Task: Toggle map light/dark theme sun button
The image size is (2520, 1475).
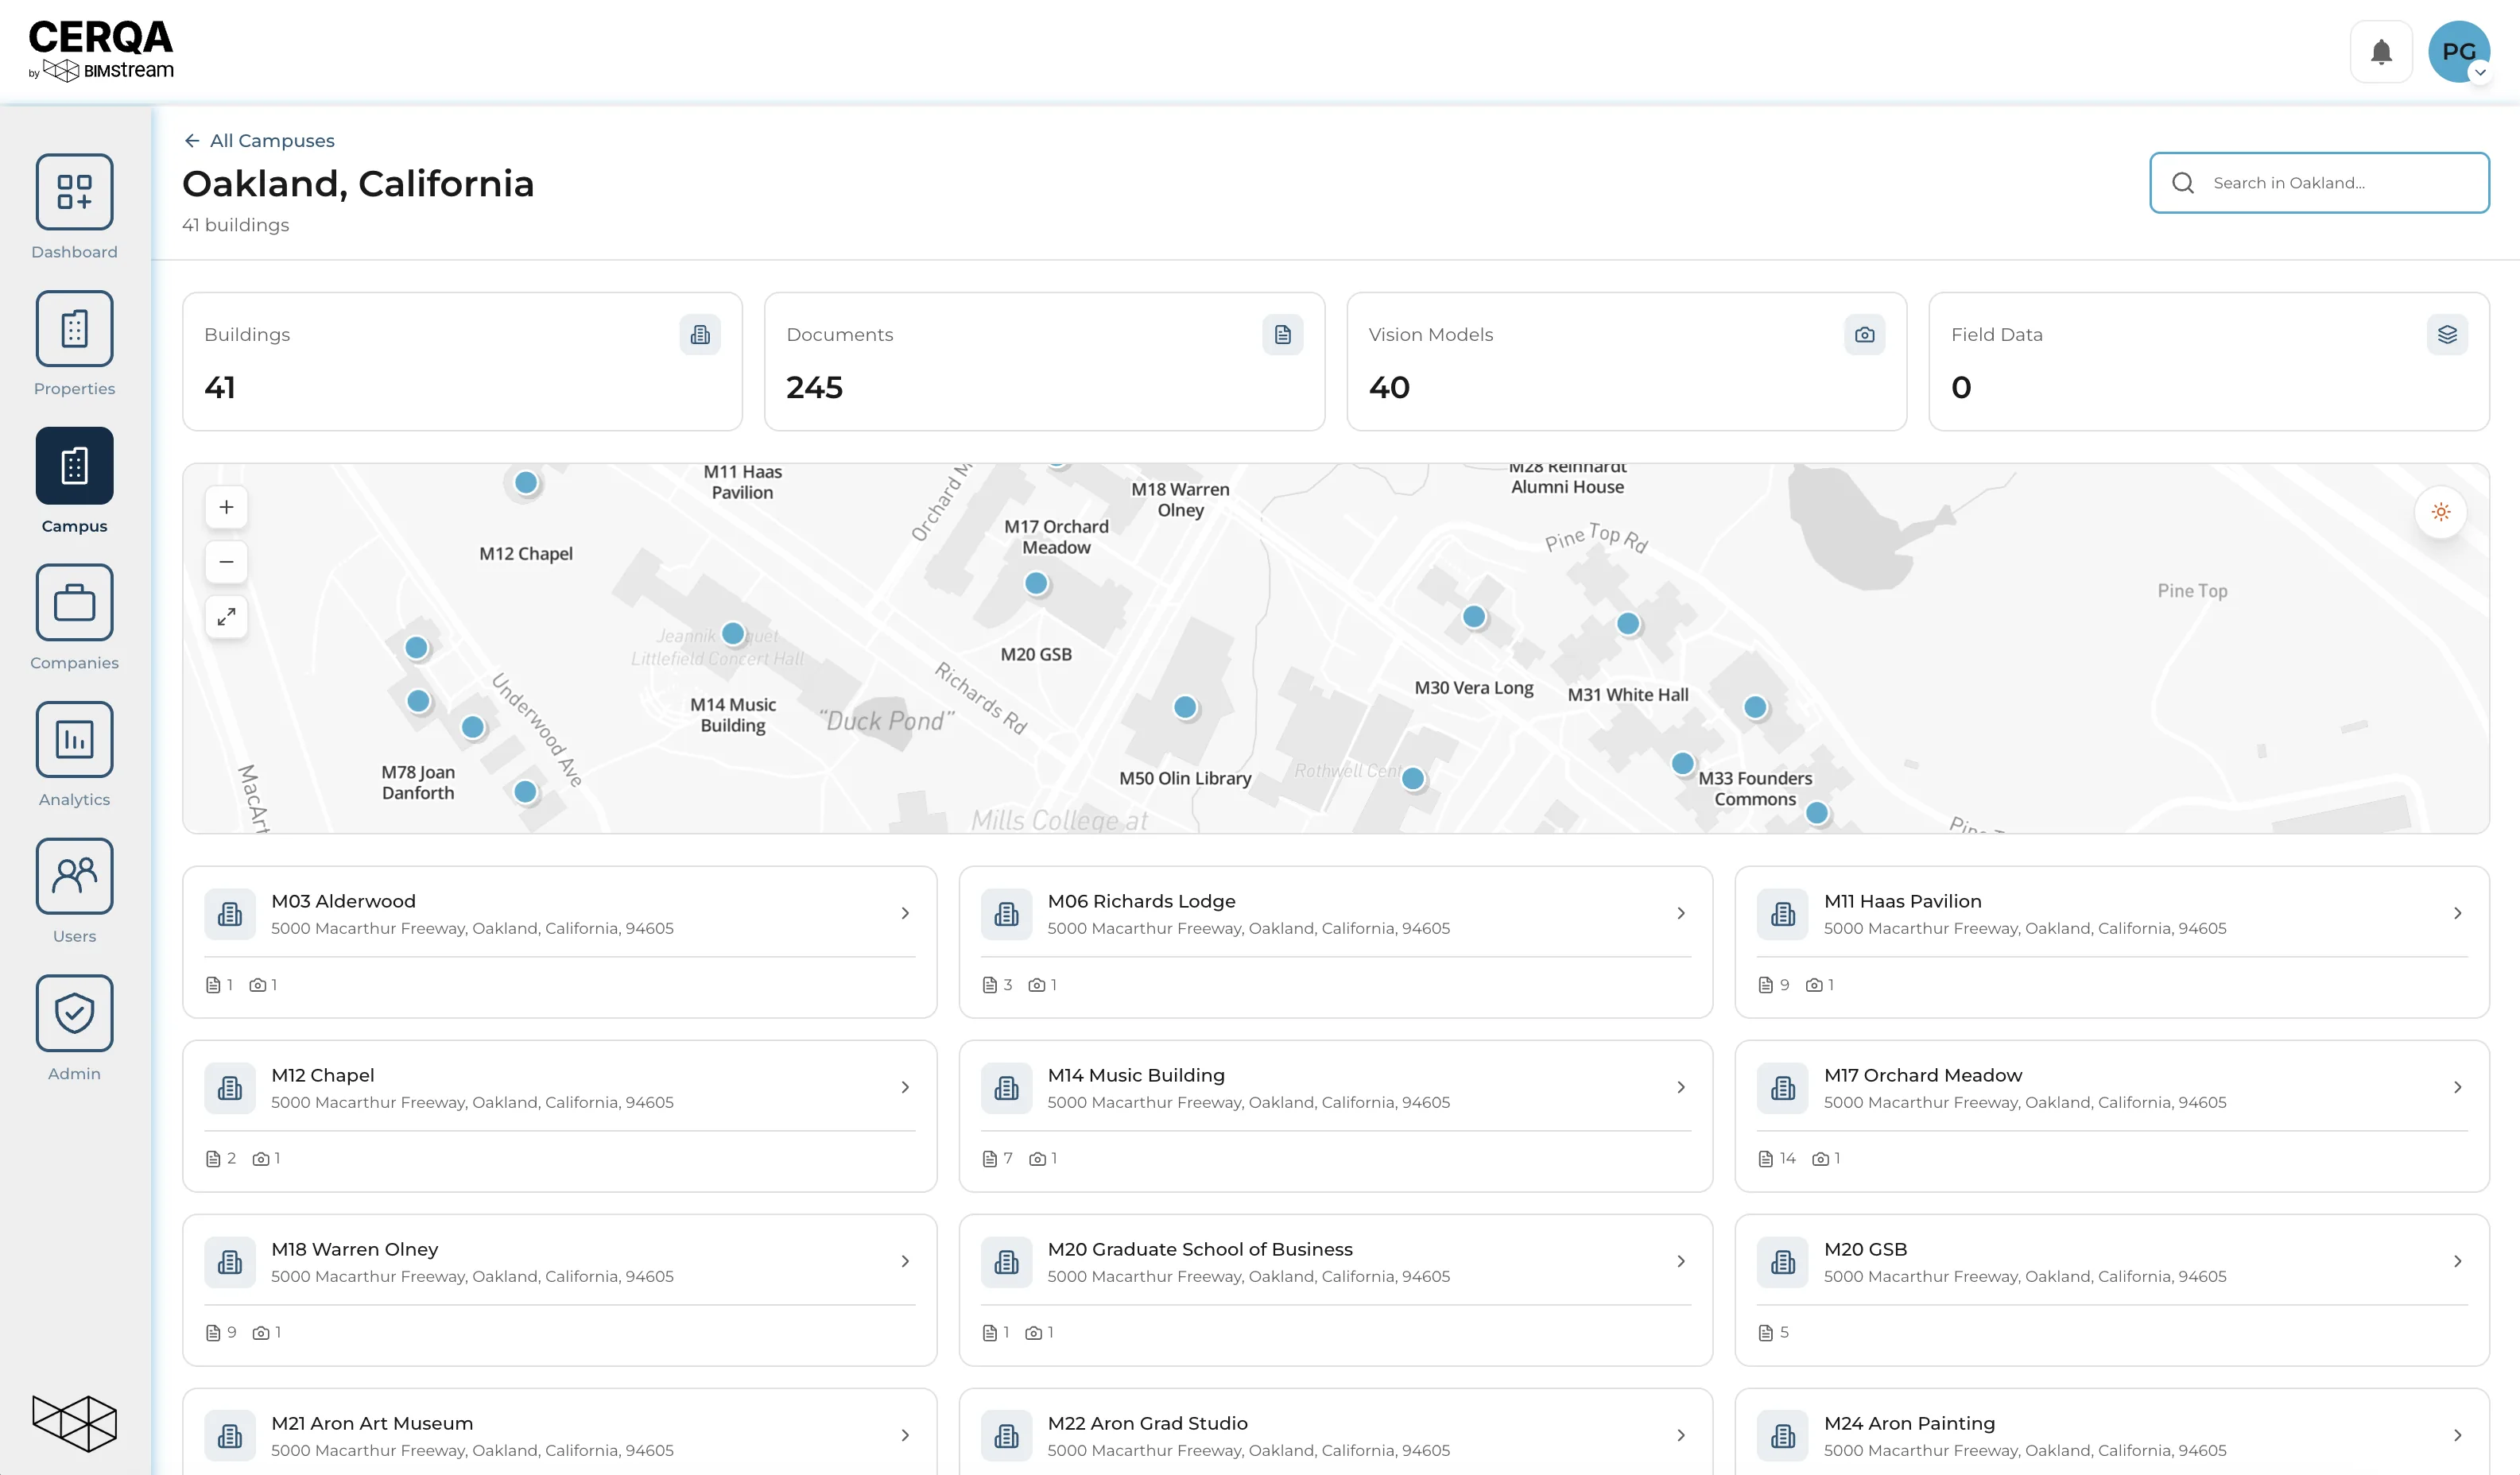Action: click(2440, 512)
